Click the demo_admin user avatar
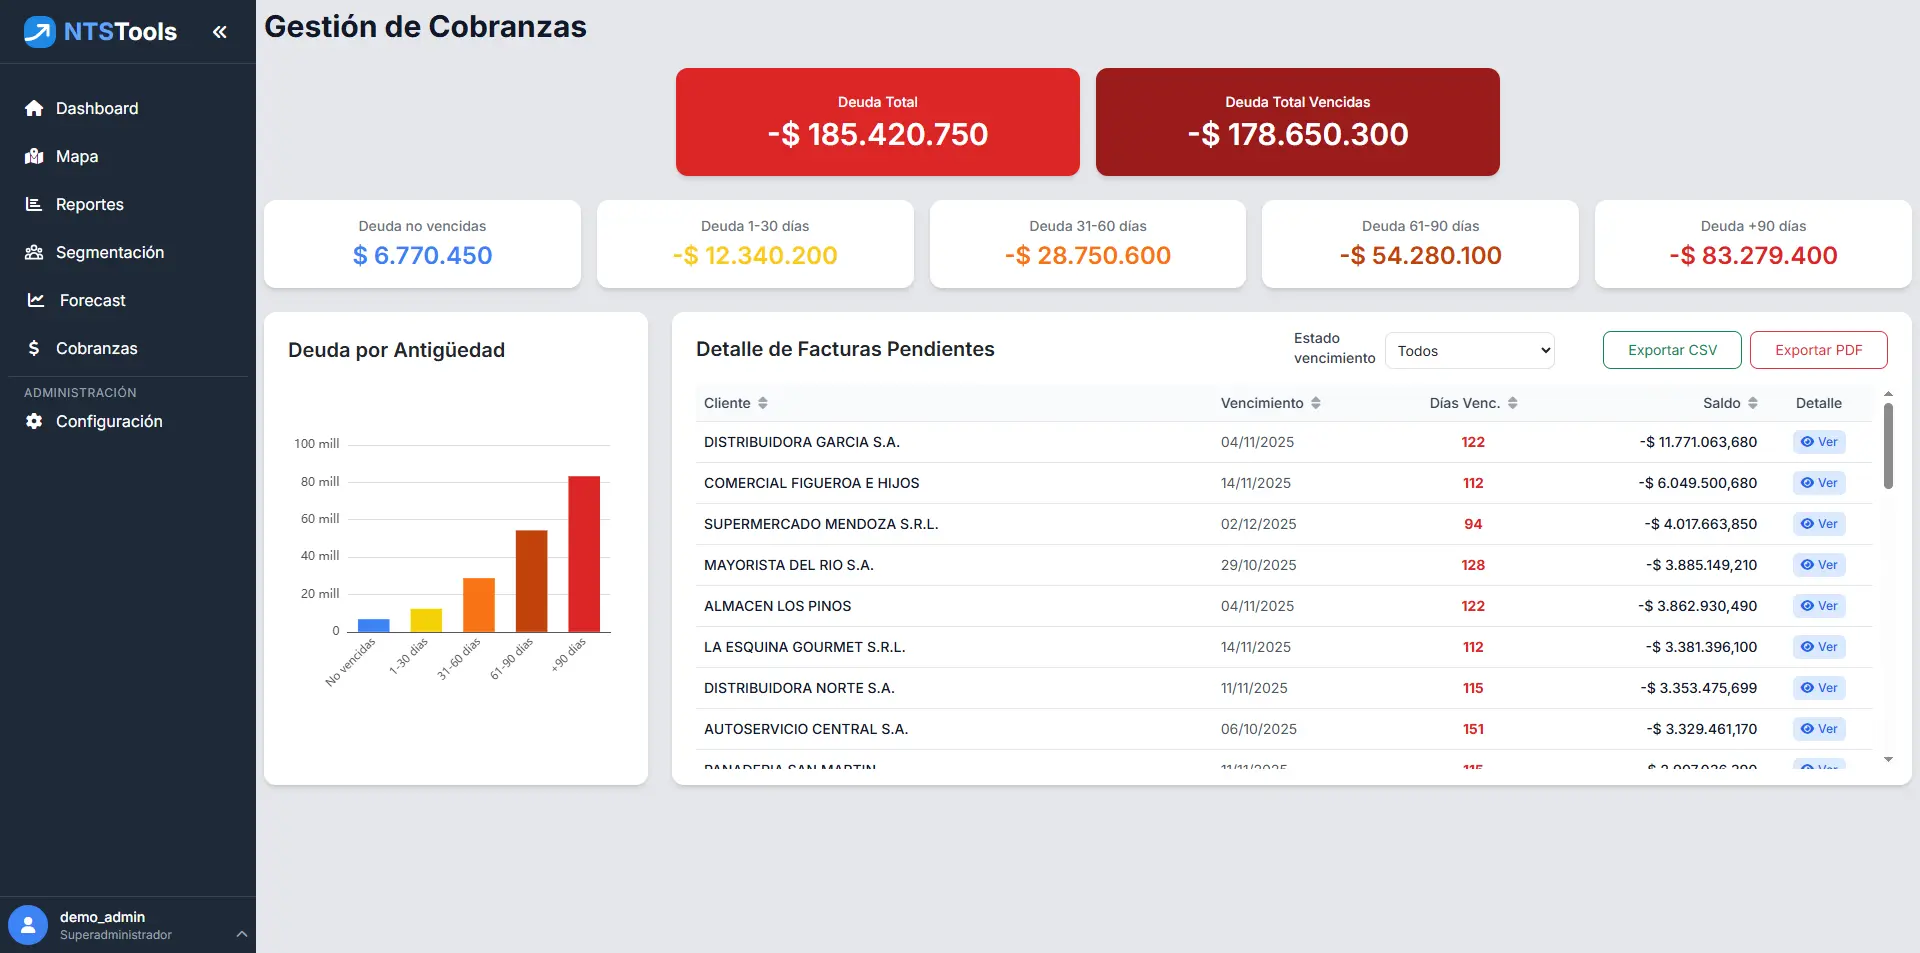This screenshot has width=1920, height=953. (x=28, y=925)
